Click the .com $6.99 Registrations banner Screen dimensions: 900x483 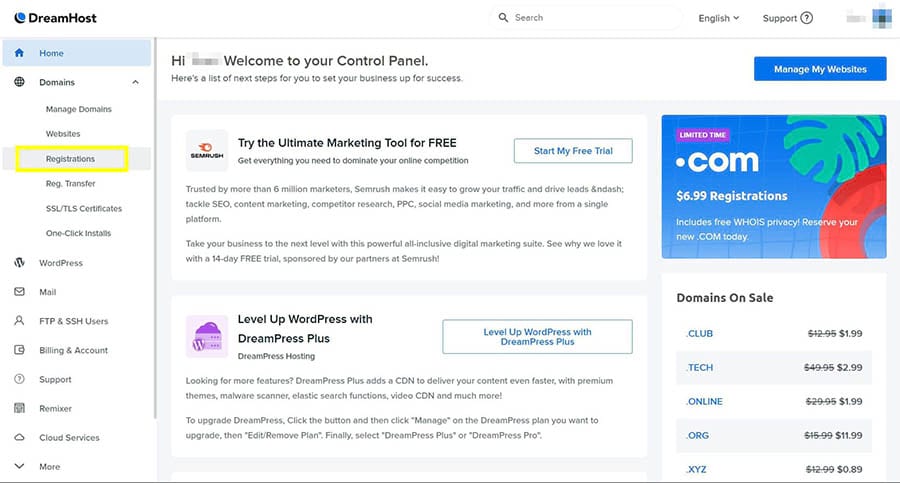(x=774, y=187)
